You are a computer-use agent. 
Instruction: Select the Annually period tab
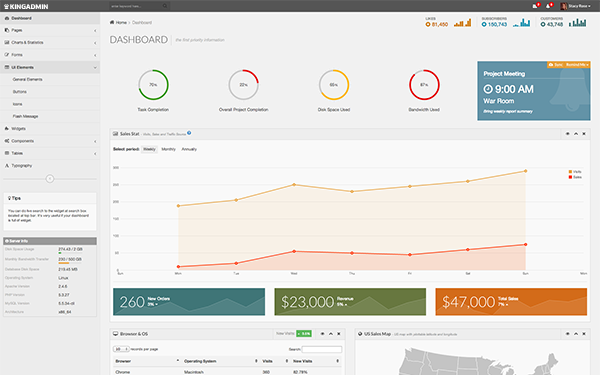point(189,149)
